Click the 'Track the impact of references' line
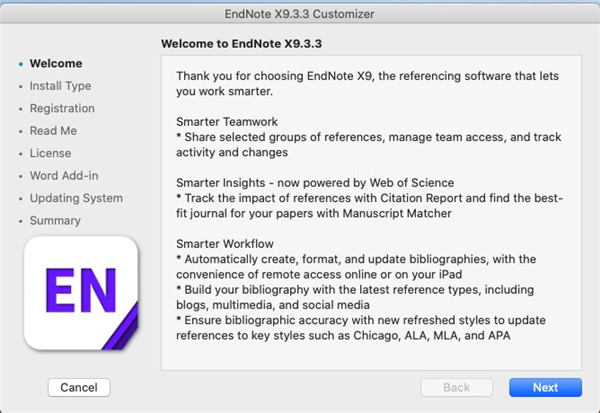The image size is (600, 413). pos(370,198)
